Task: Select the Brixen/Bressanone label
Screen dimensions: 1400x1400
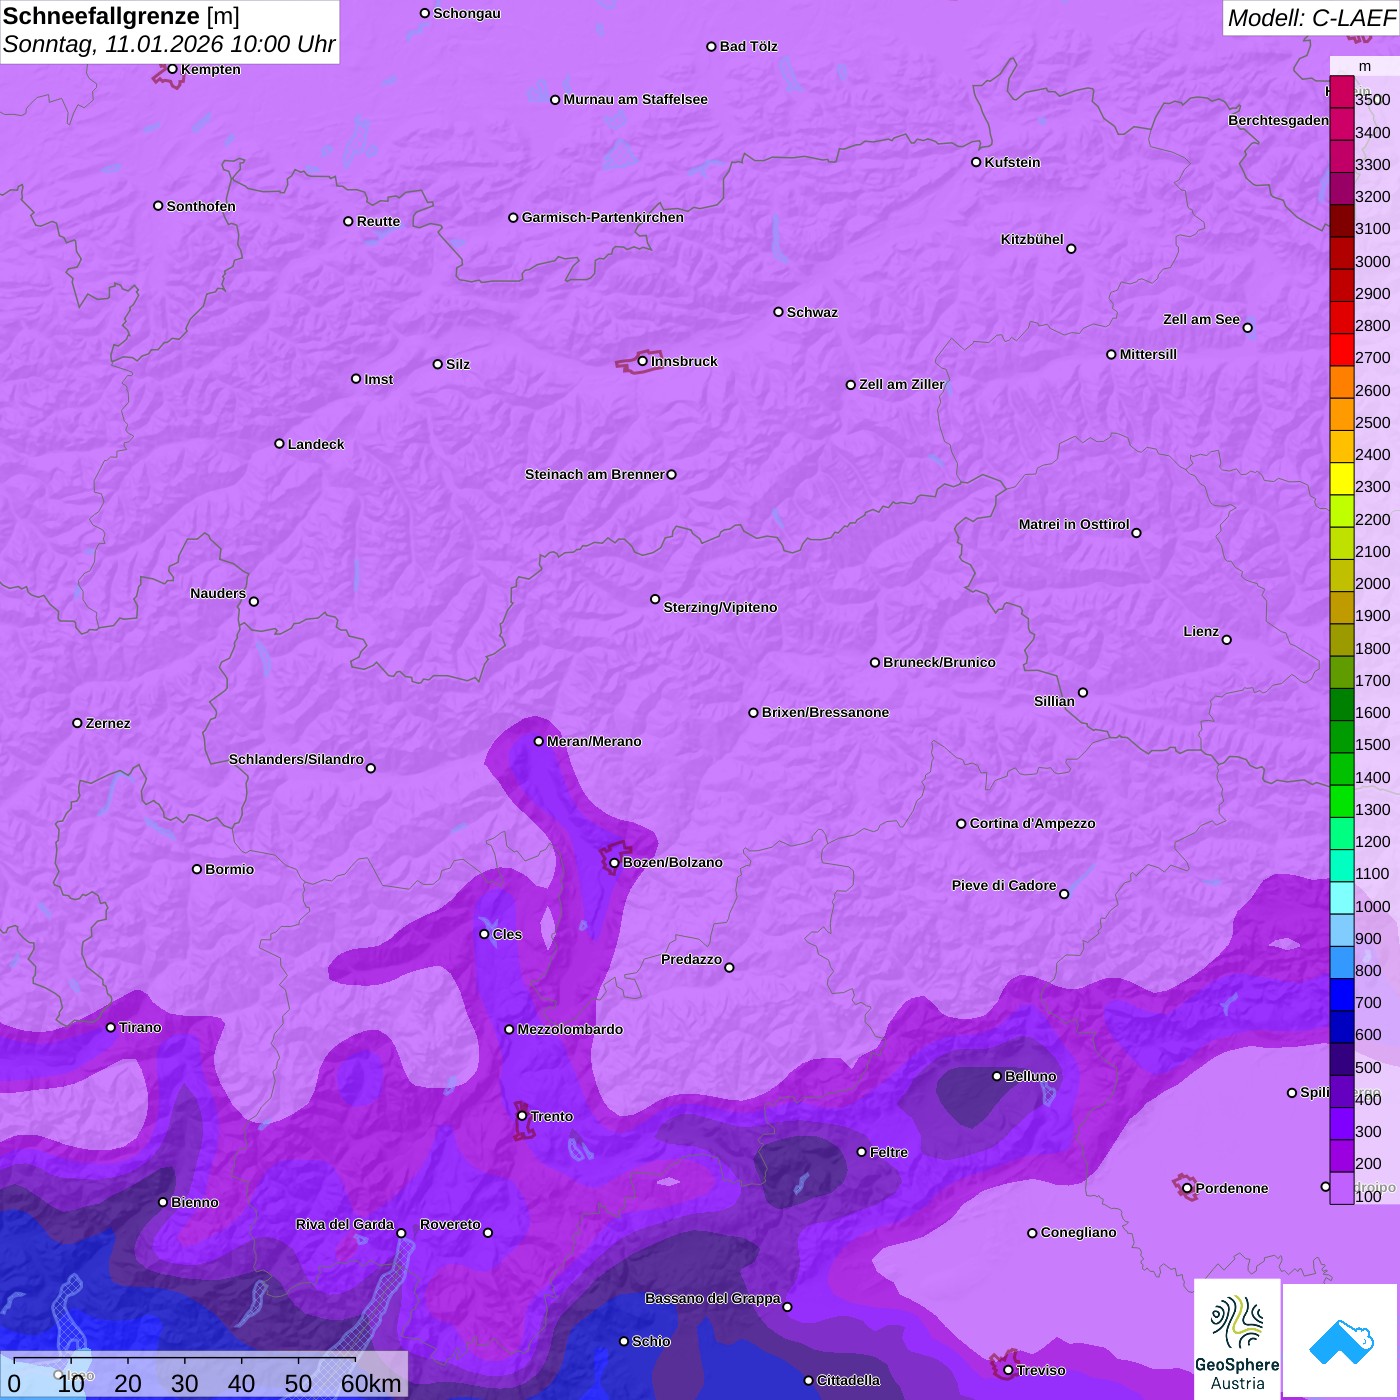Action: coord(825,712)
